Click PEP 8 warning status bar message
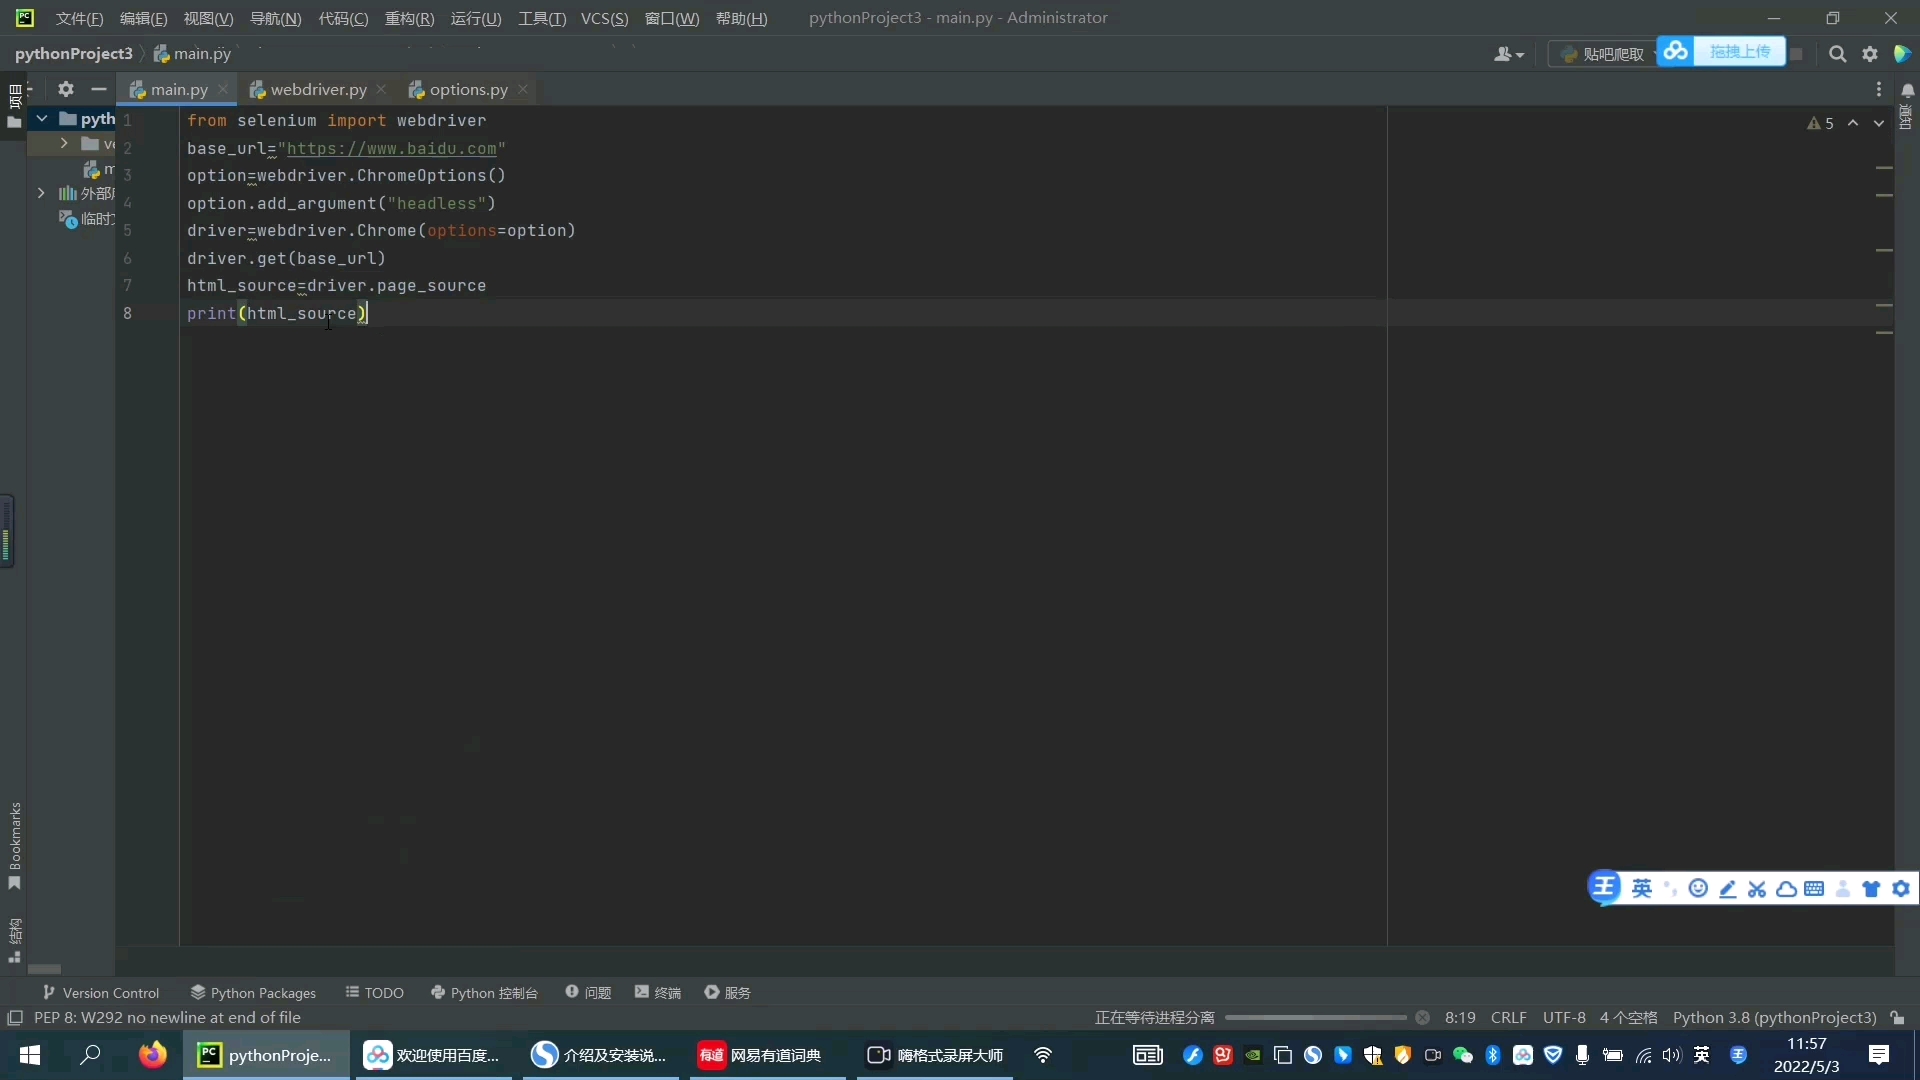Image resolution: width=1920 pixels, height=1080 pixels. pos(167,1017)
